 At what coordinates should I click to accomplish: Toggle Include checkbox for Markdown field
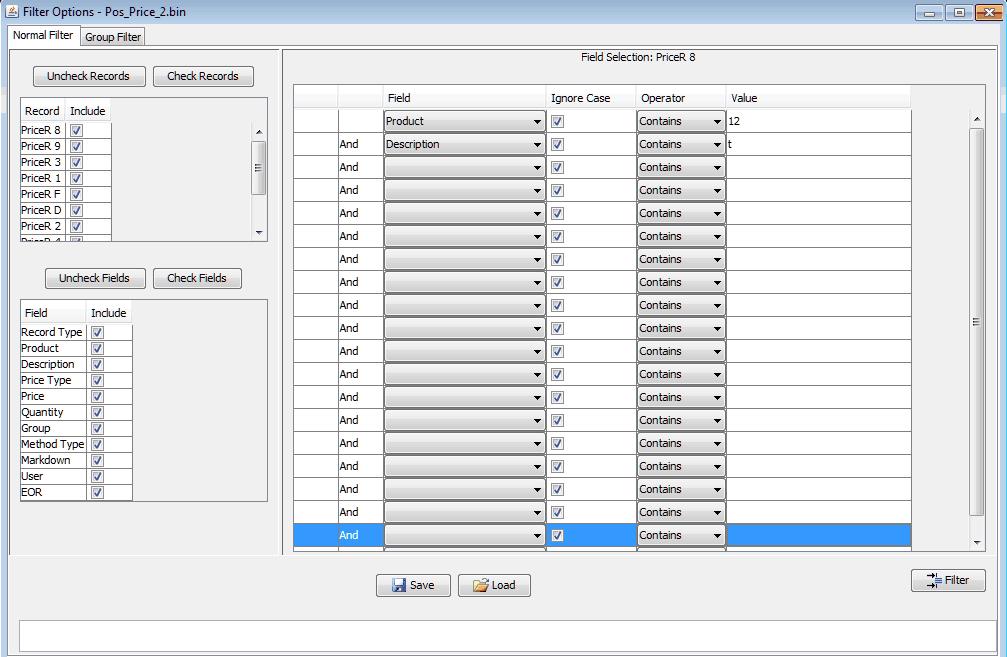tap(97, 460)
